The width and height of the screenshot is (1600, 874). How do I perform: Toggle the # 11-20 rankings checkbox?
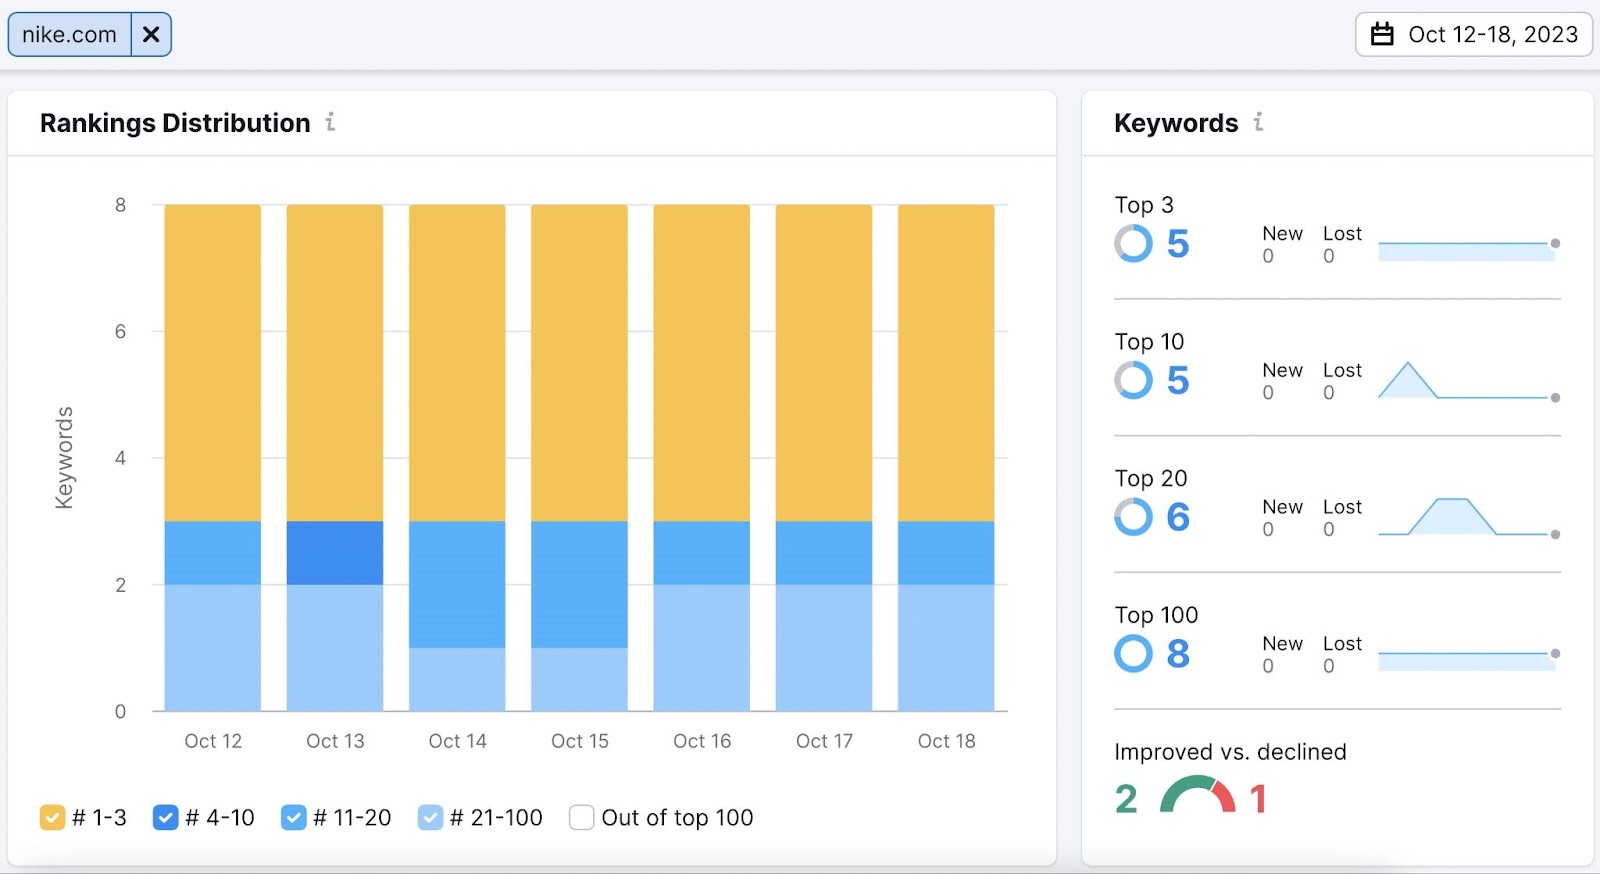[x=293, y=818]
